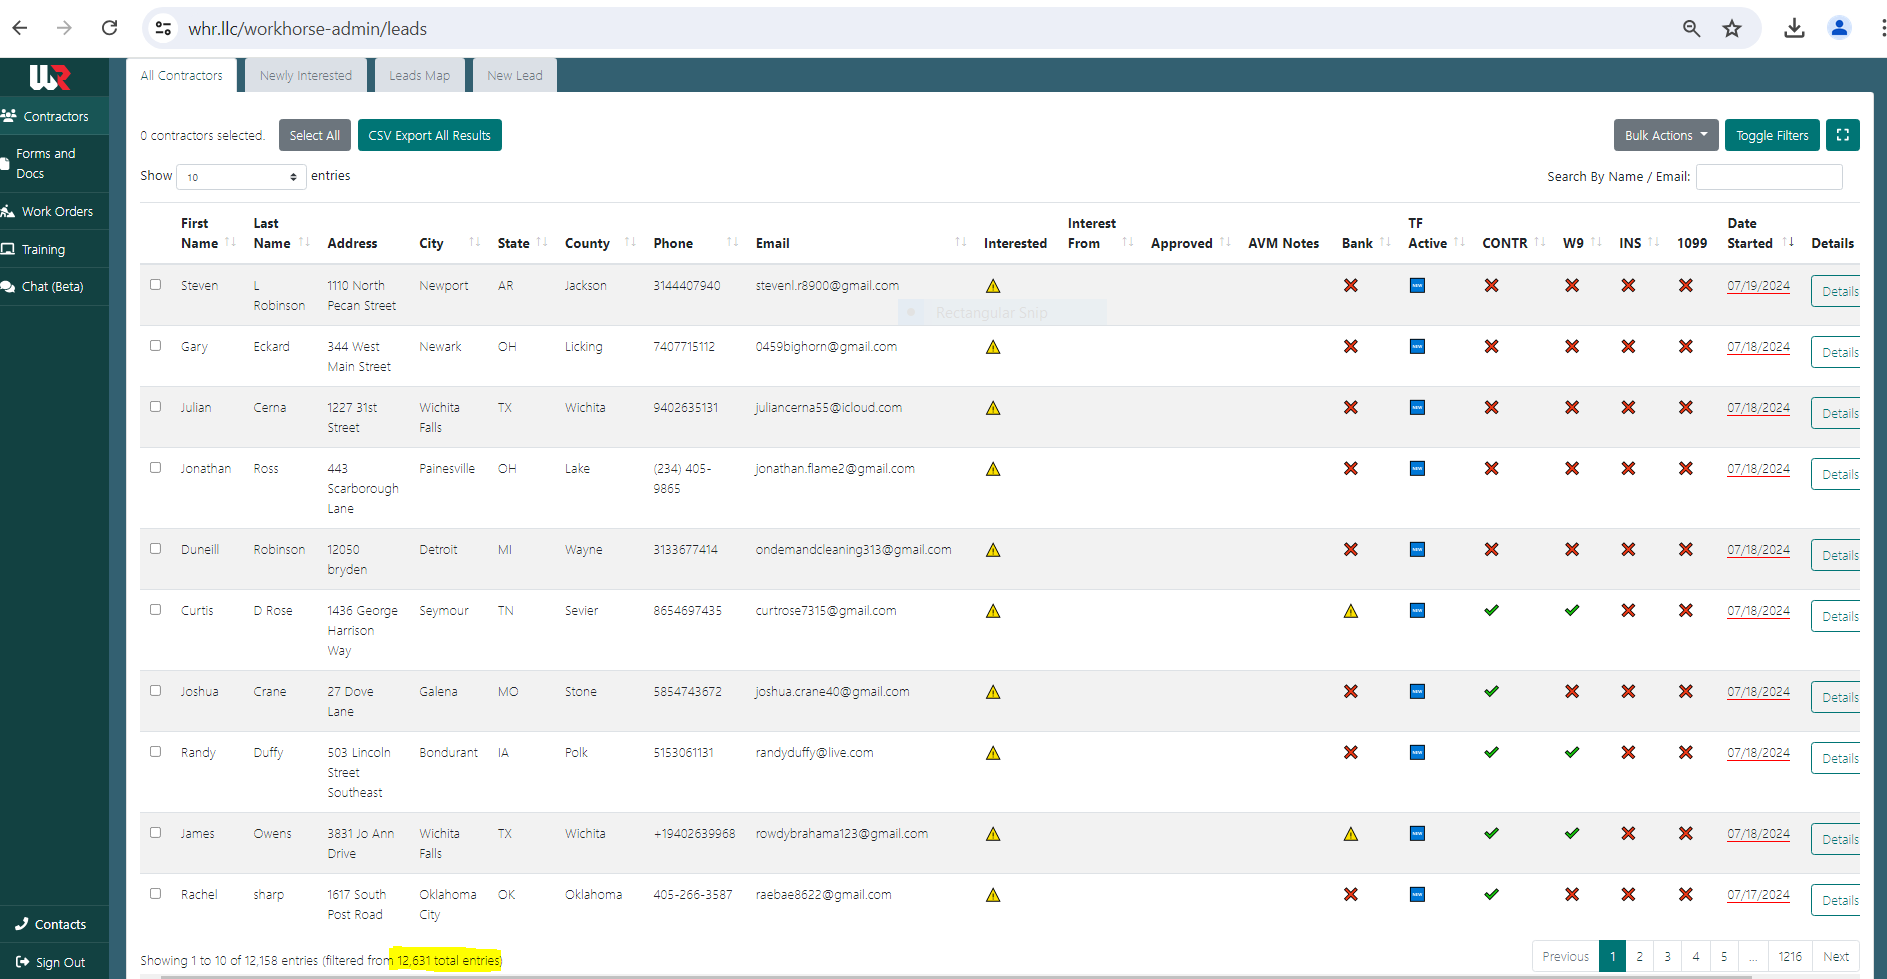Open Details for Steven L Robinson
The height and width of the screenshot is (979, 1887).
pyautogui.click(x=1838, y=291)
